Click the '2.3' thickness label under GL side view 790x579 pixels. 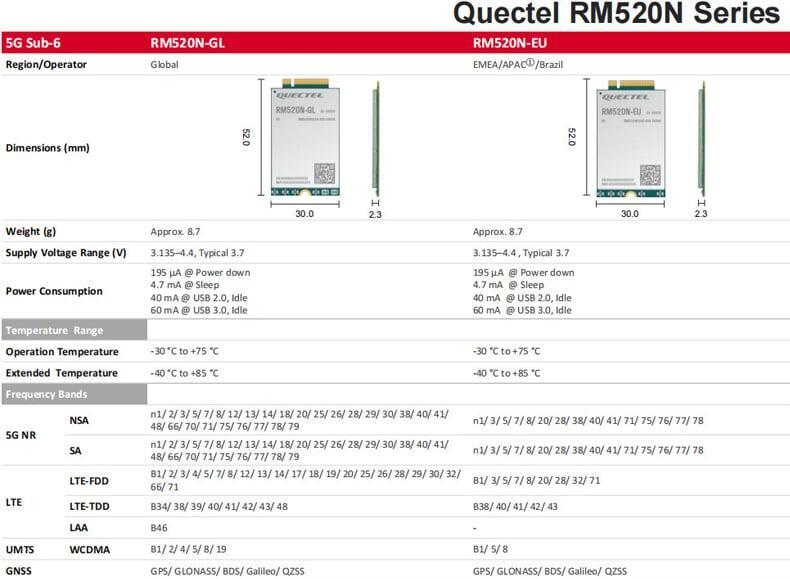click(x=375, y=214)
